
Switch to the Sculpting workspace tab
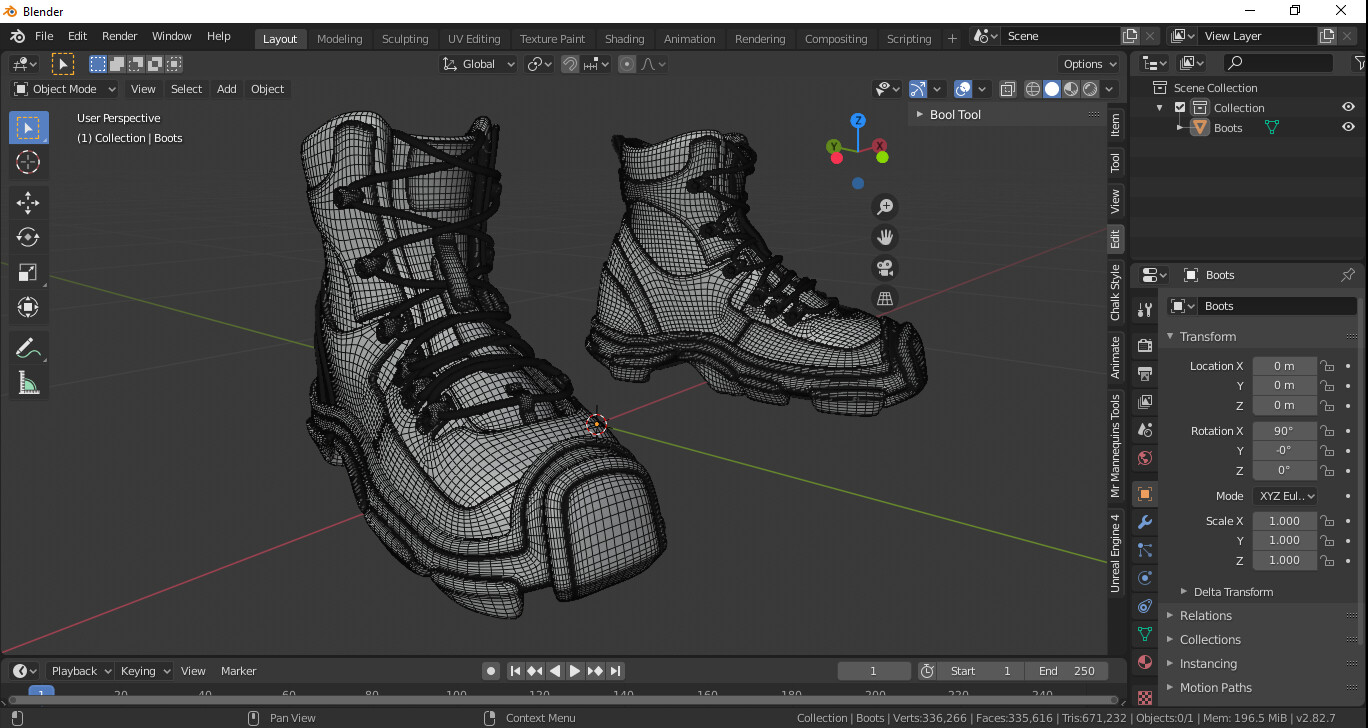[405, 38]
